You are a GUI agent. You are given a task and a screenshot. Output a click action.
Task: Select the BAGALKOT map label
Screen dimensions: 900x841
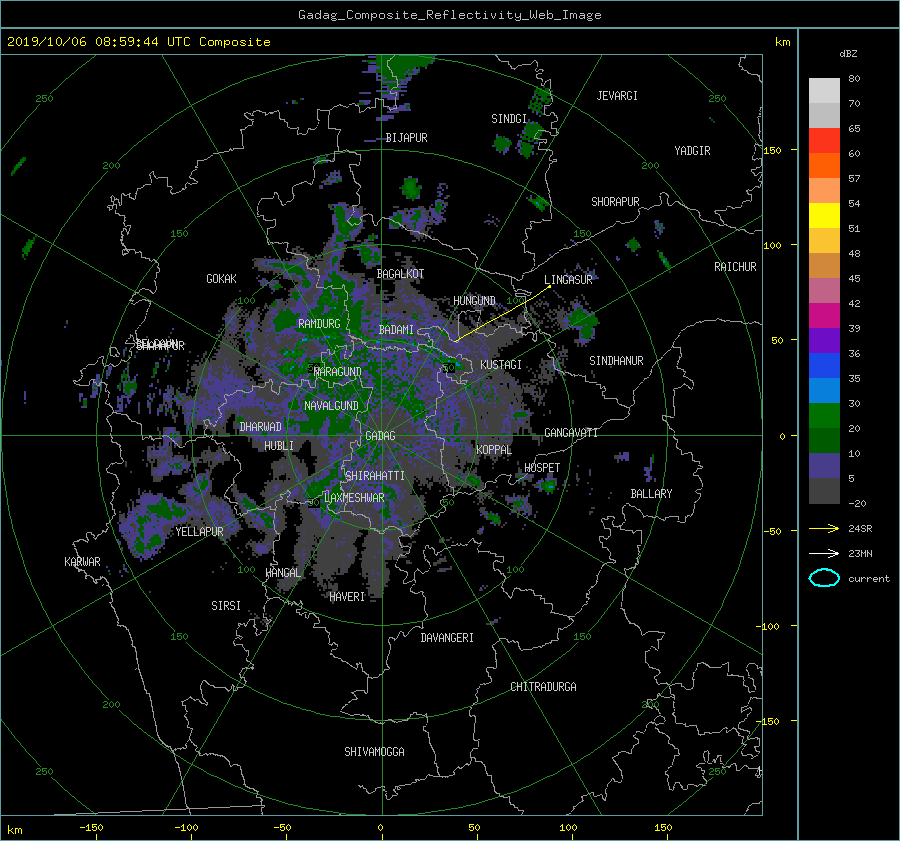[x=400, y=274]
